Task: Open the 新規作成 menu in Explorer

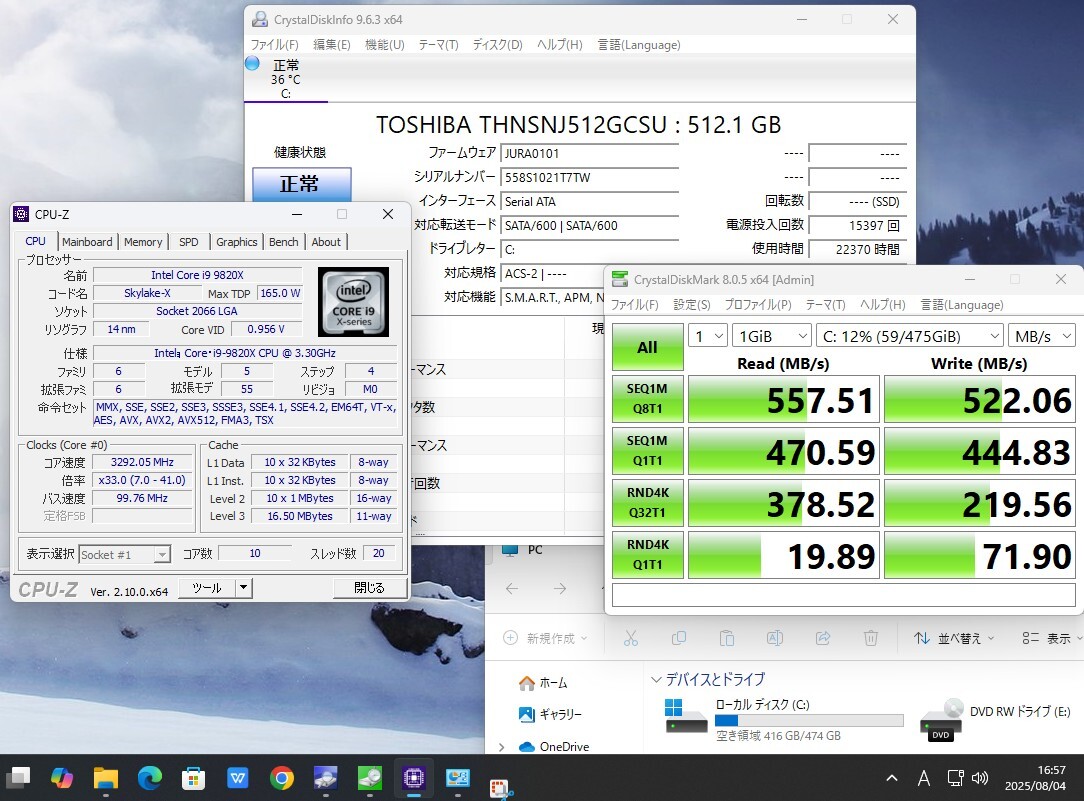Action: (x=545, y=638)
